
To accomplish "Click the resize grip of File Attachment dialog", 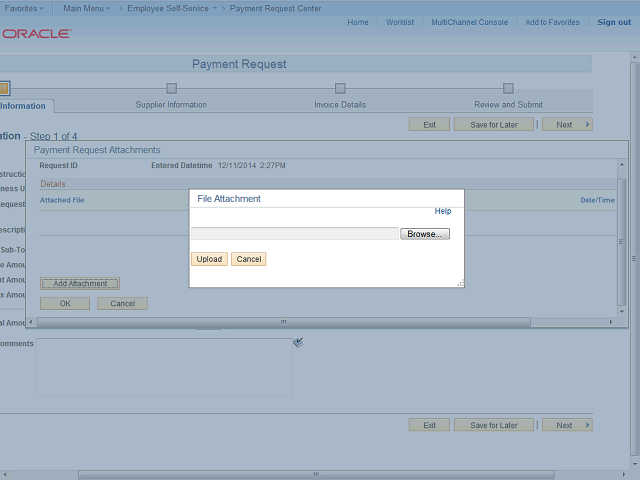I will (x=460, y=283).
